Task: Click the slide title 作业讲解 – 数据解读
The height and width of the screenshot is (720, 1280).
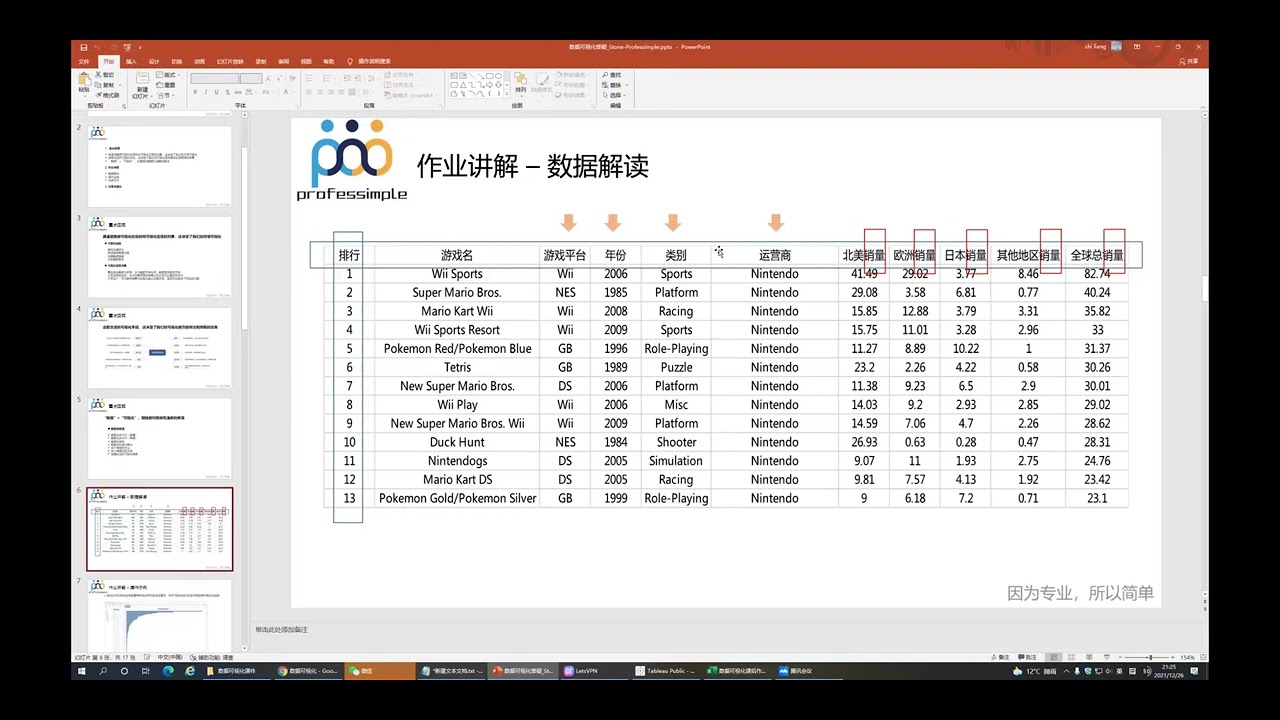Action: point(532,166)
